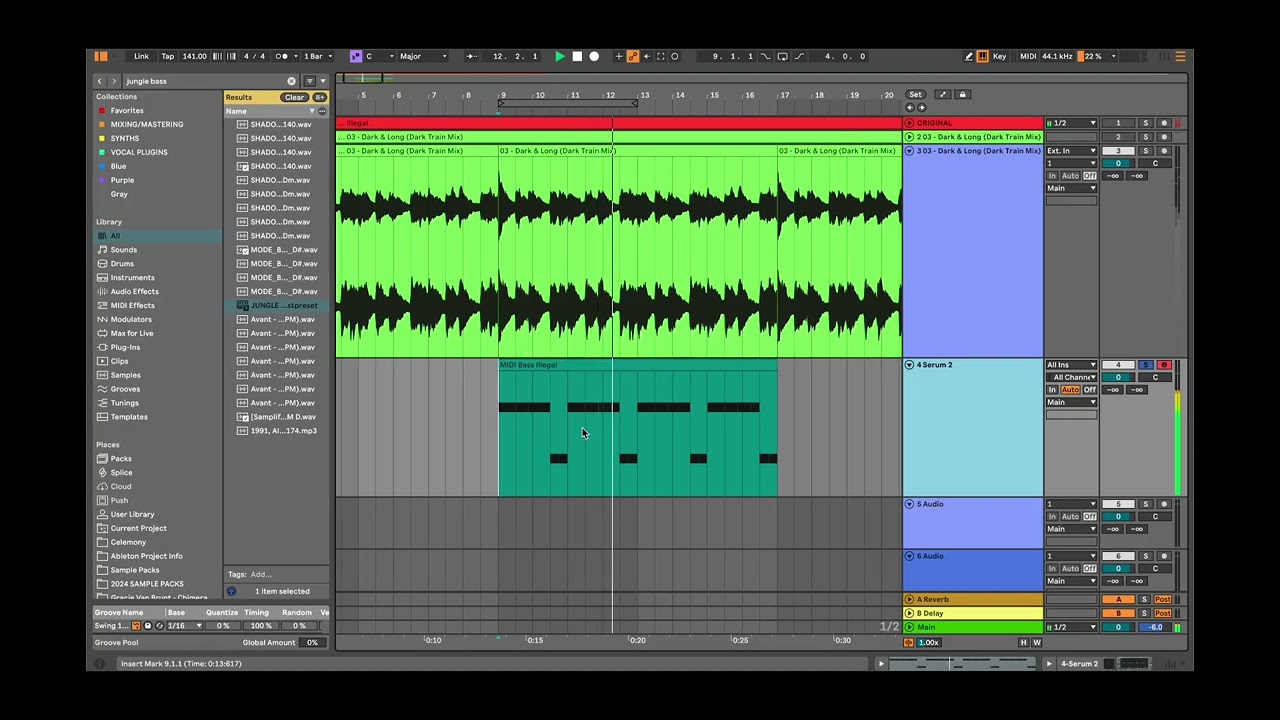This screenshot has height=720, width=1280.
Task: Open the Key Map mode
Action: coord(999,56)
